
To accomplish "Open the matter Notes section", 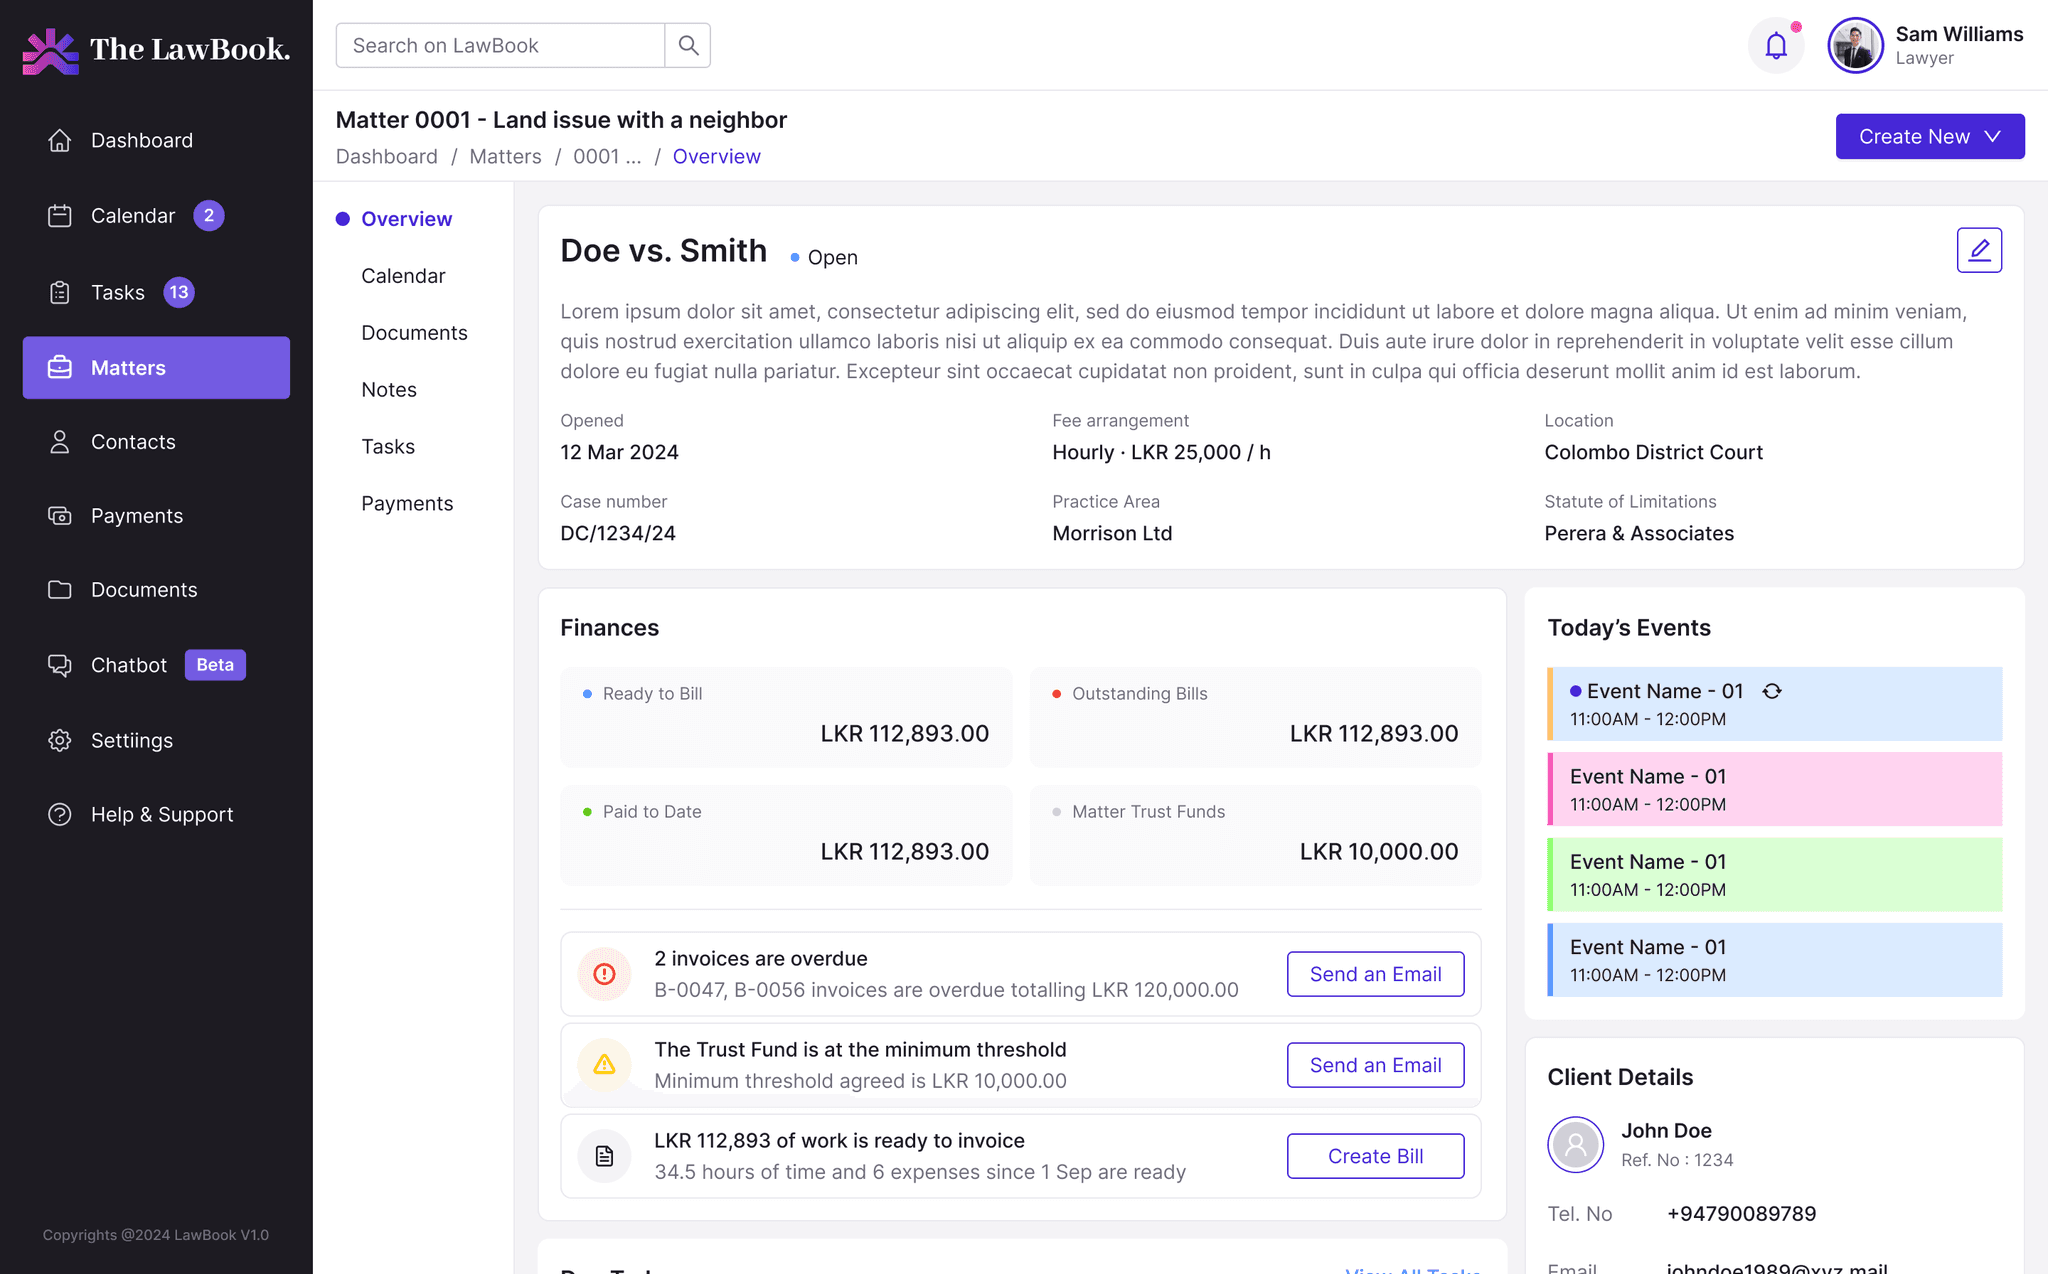I will pyautogui.click(x=389, y=390).
